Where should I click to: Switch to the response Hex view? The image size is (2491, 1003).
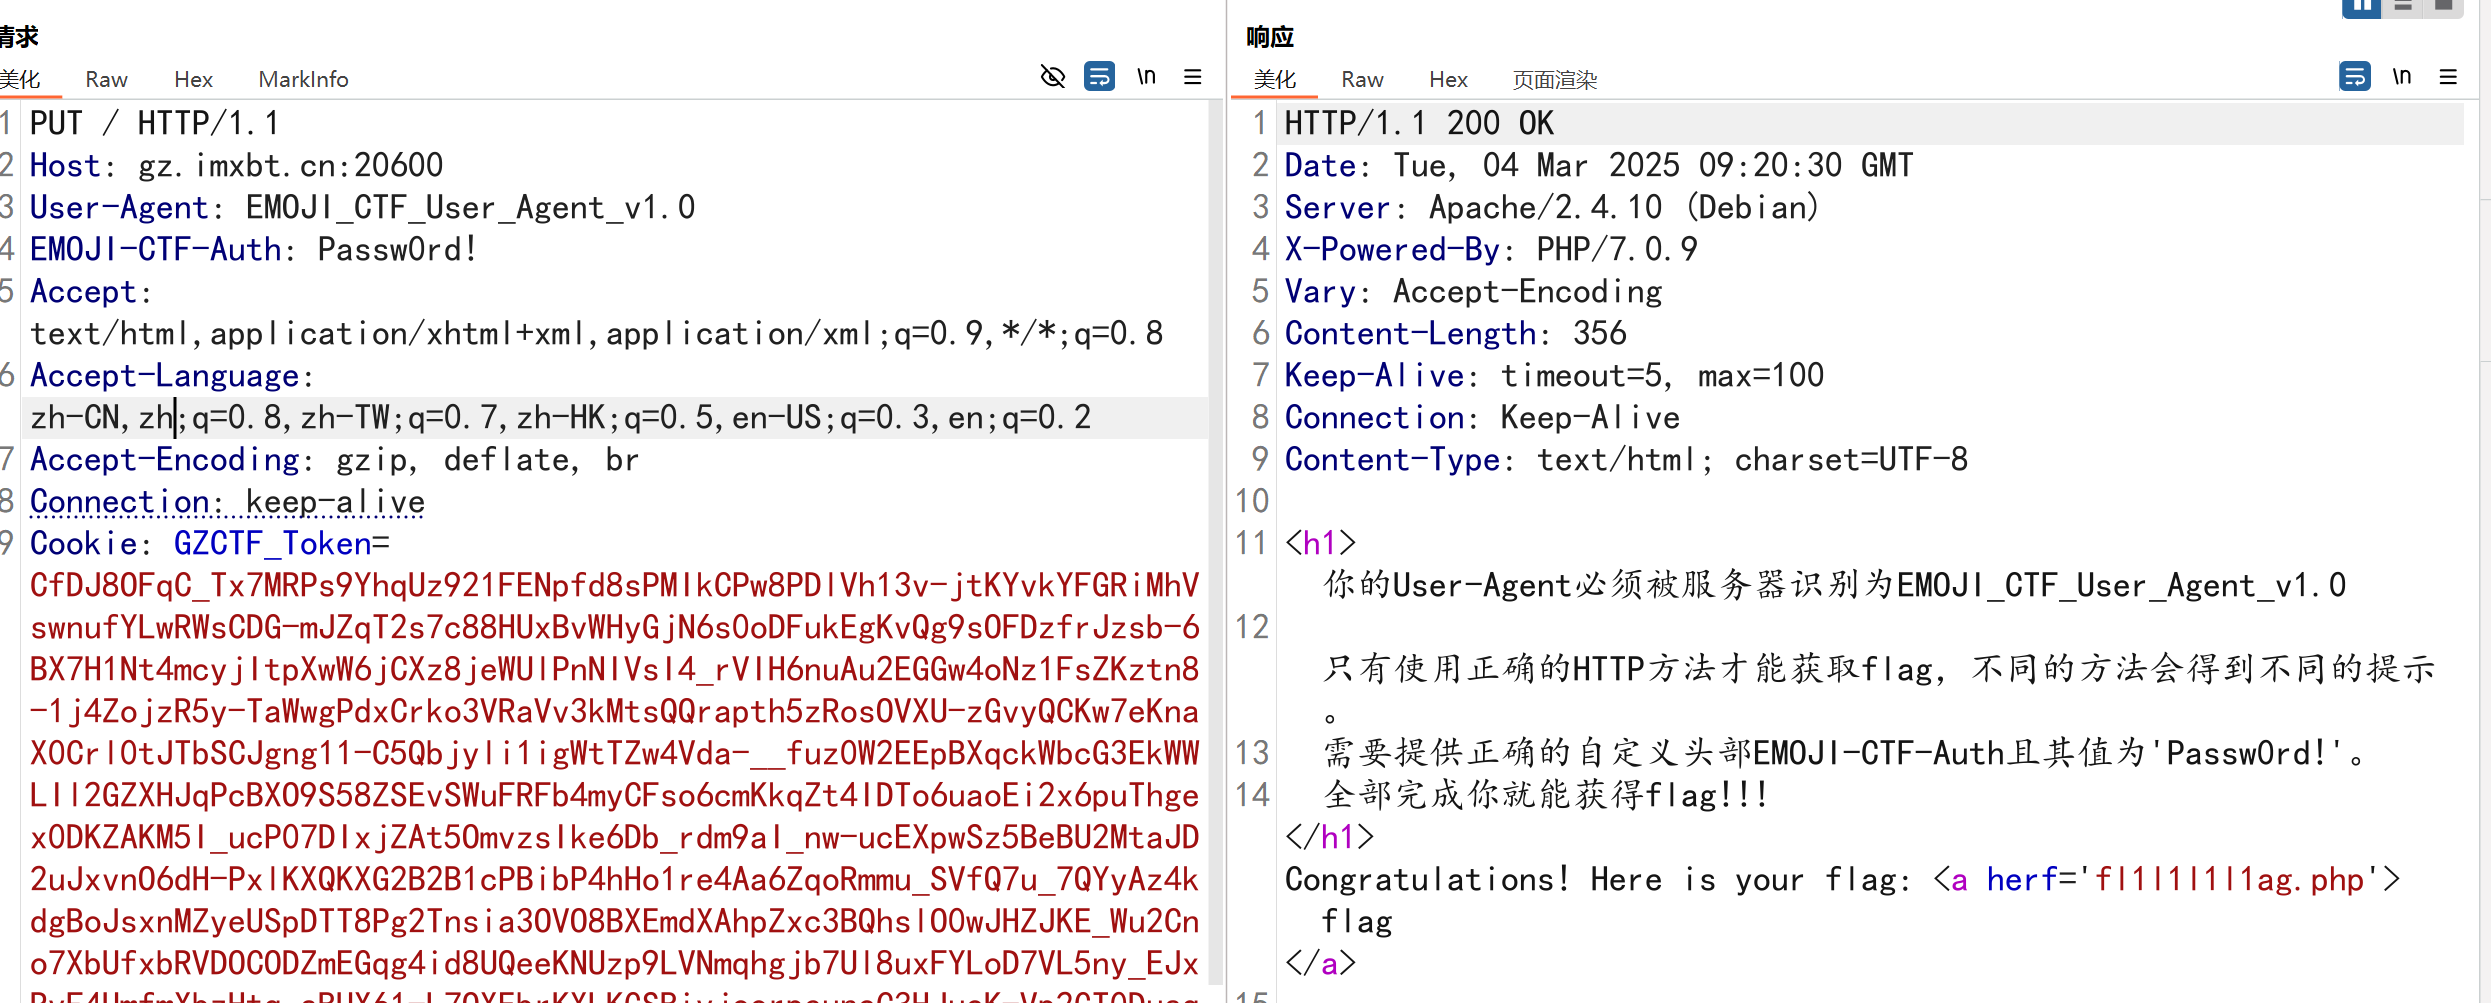[1447, 79]
